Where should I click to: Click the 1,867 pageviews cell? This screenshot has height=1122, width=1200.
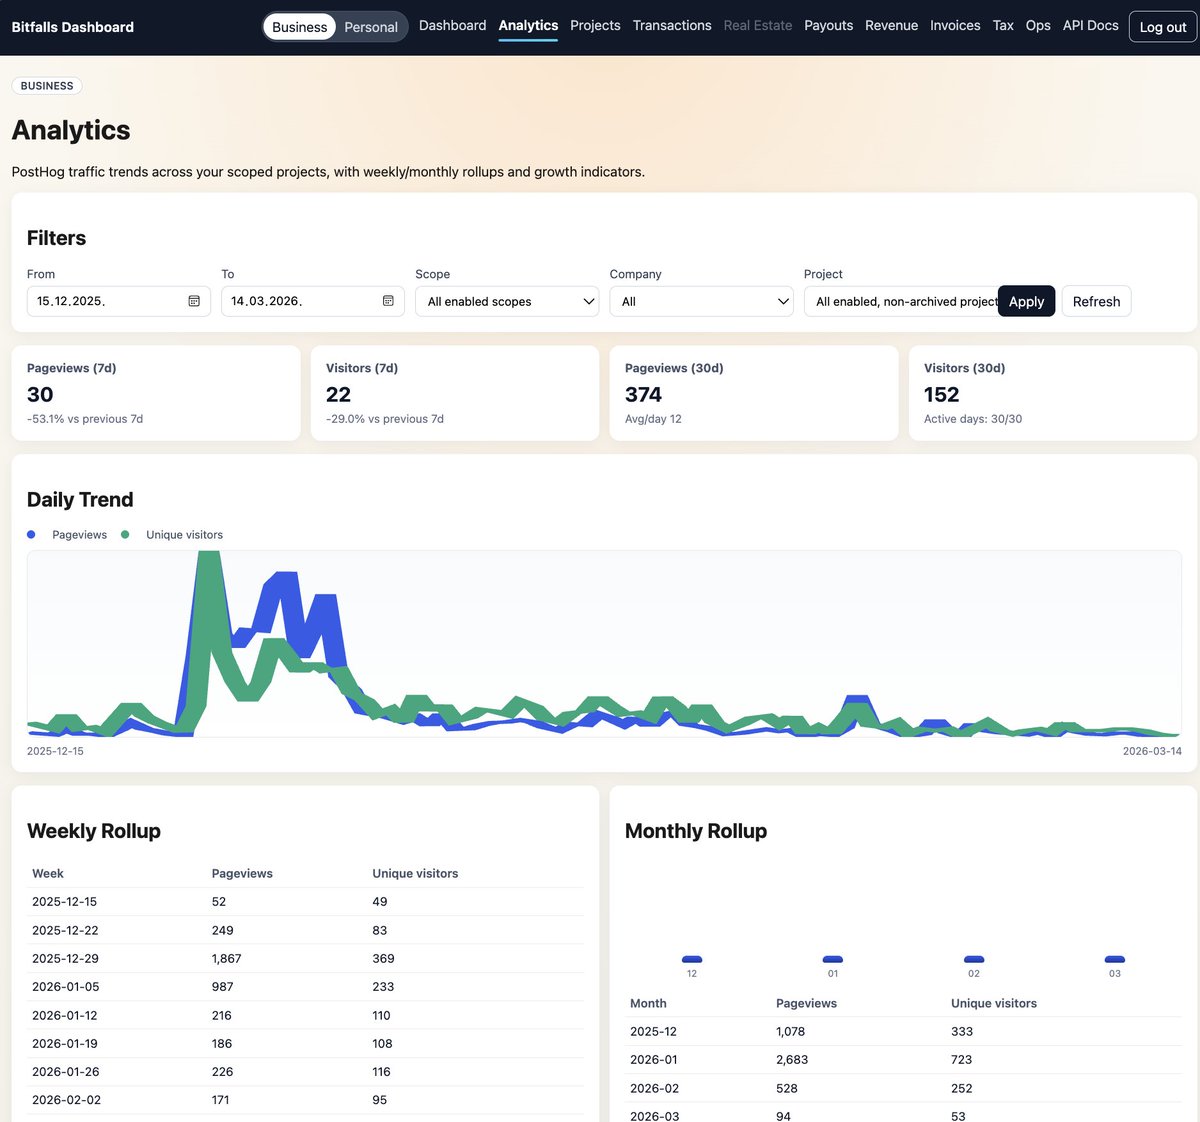click(x=226, y=958)
